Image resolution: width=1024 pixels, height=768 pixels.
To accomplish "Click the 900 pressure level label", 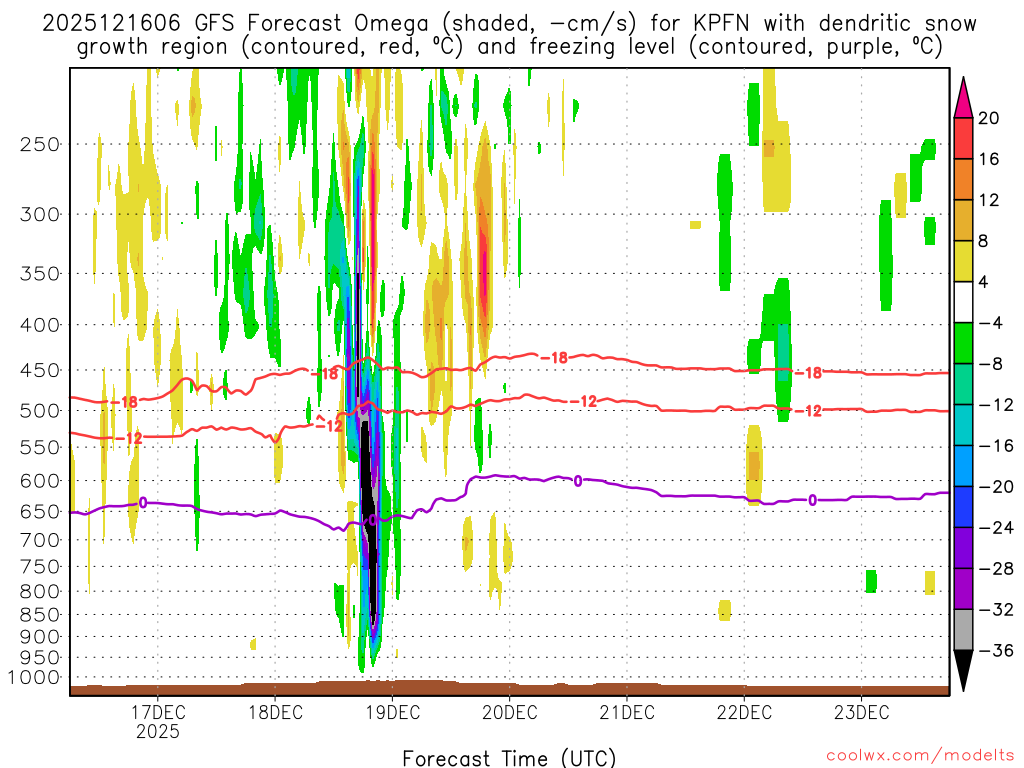I will pyautogui.click(x=40, y=637).
